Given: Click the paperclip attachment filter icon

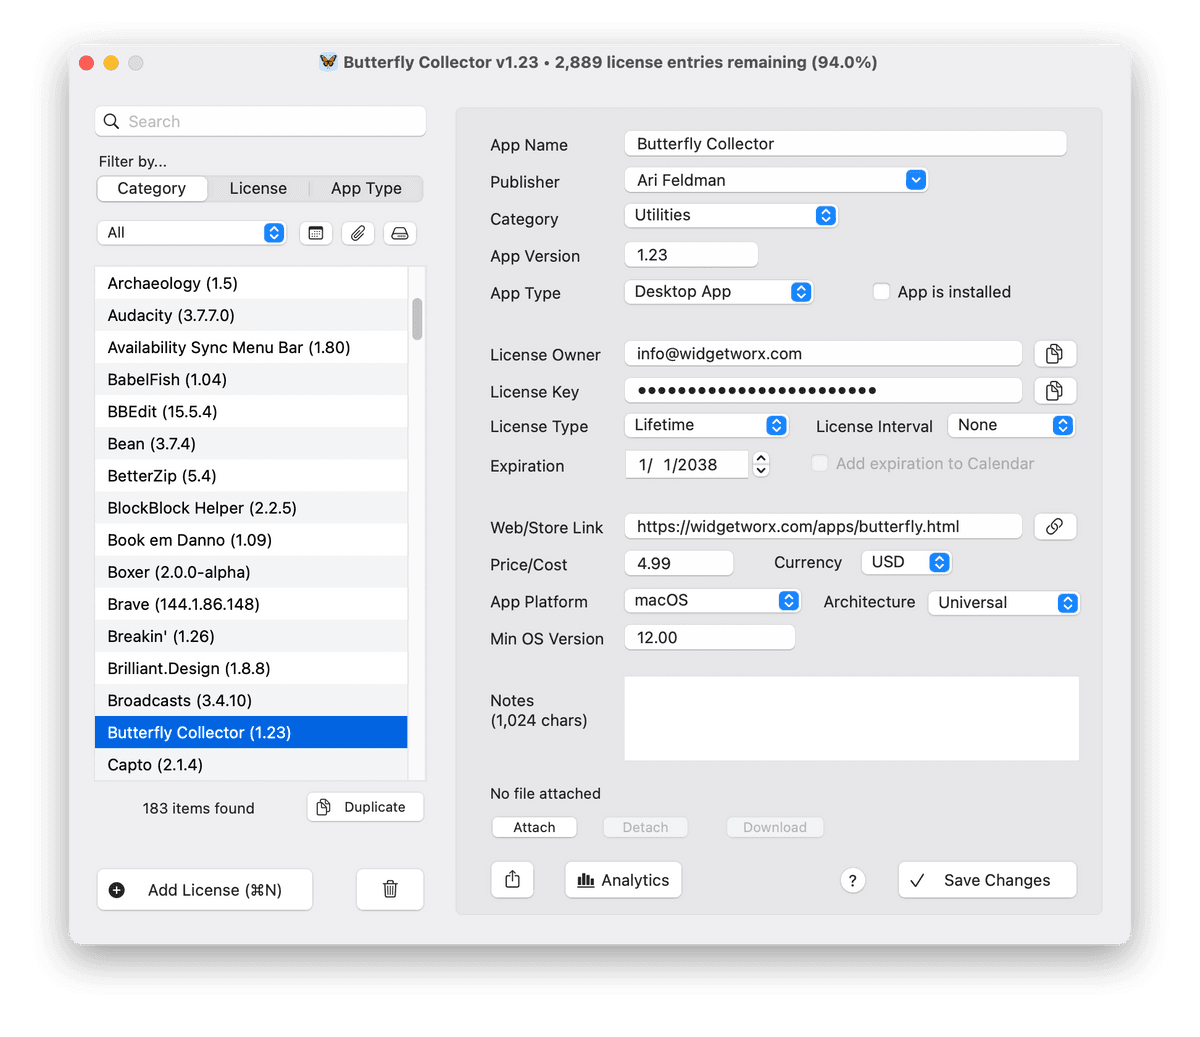Looking at the screenshot, I should pyautogui.click(x=358, y=233).
